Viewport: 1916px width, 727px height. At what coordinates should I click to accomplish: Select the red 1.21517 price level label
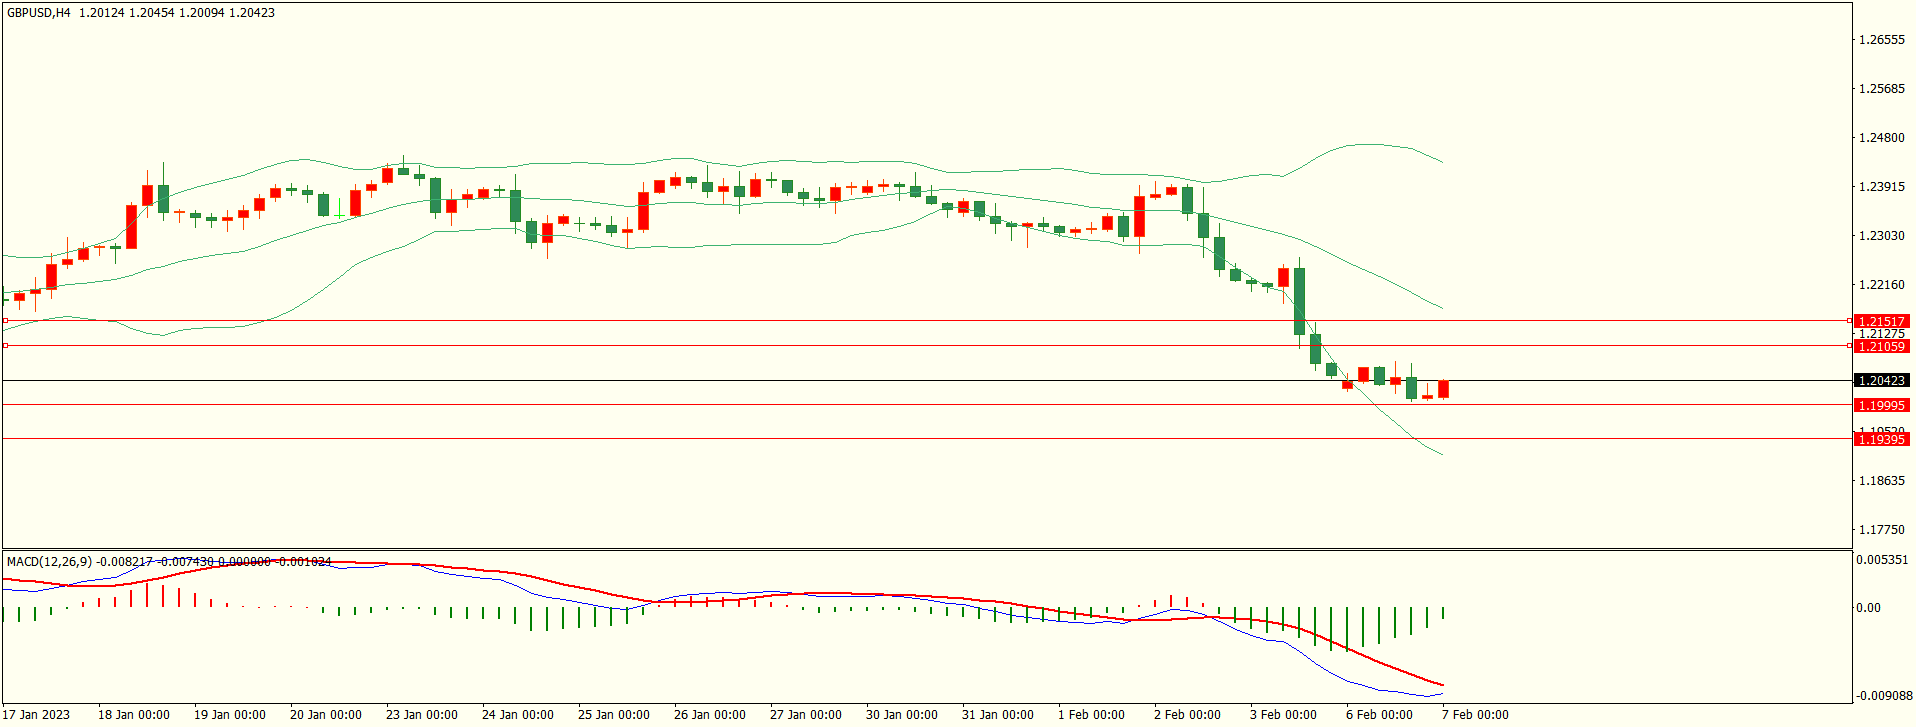tap(1881, 321)
